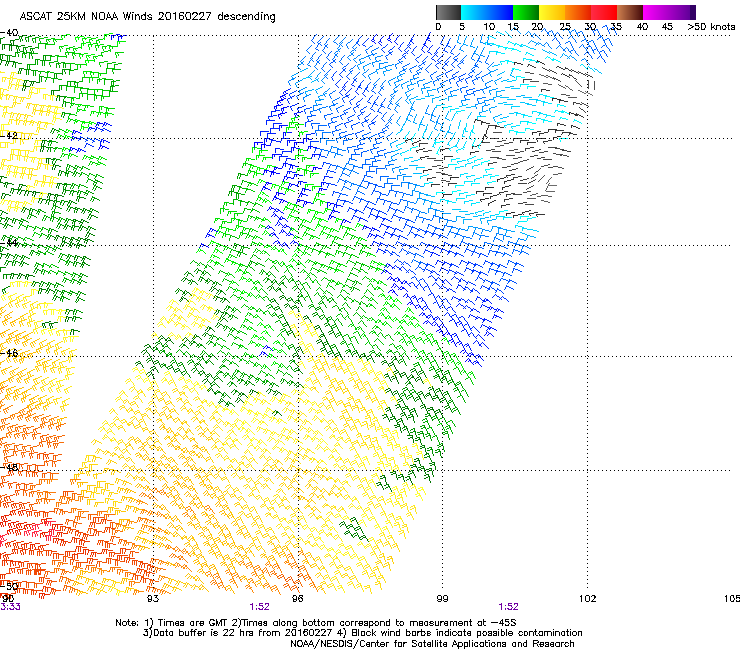Click the '-50' latitude label
Viewport: 740px width, 650px height.
tap(9, 586)
